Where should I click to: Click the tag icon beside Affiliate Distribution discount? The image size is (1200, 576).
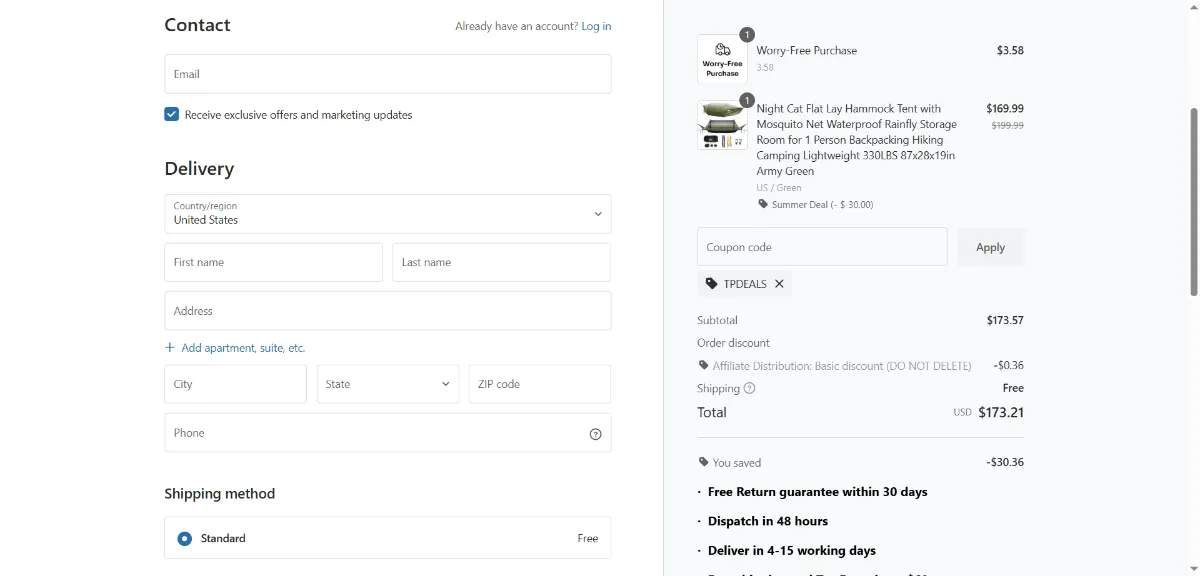pos(703,366)
